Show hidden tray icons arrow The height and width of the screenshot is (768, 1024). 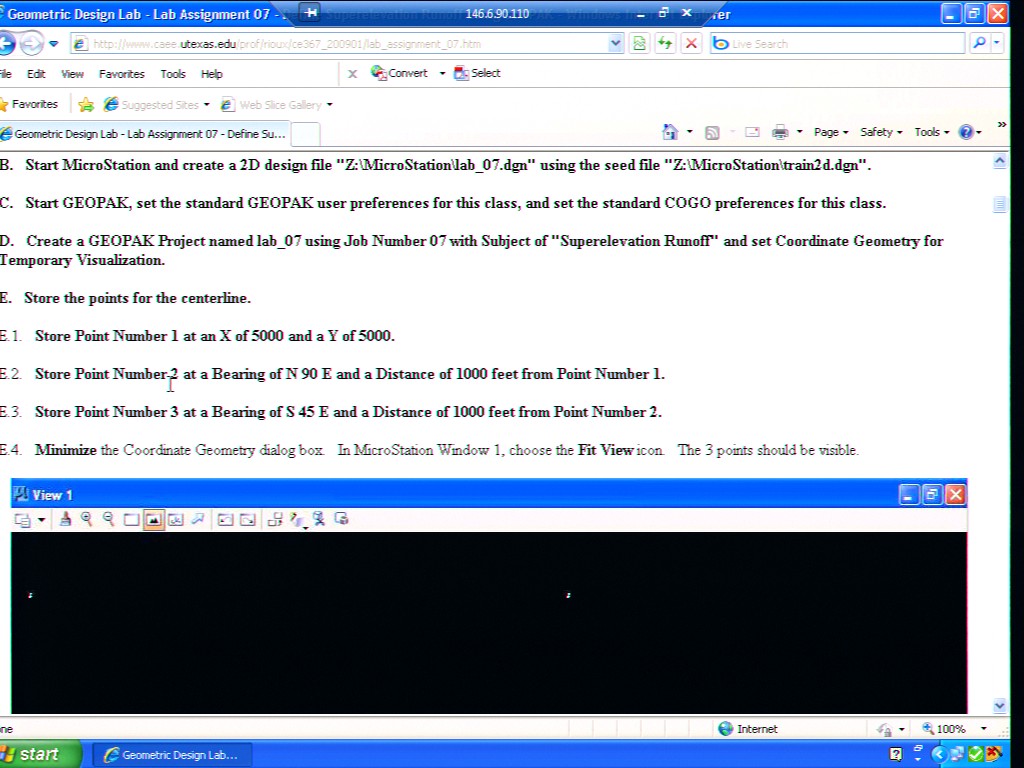click(938, 755)
